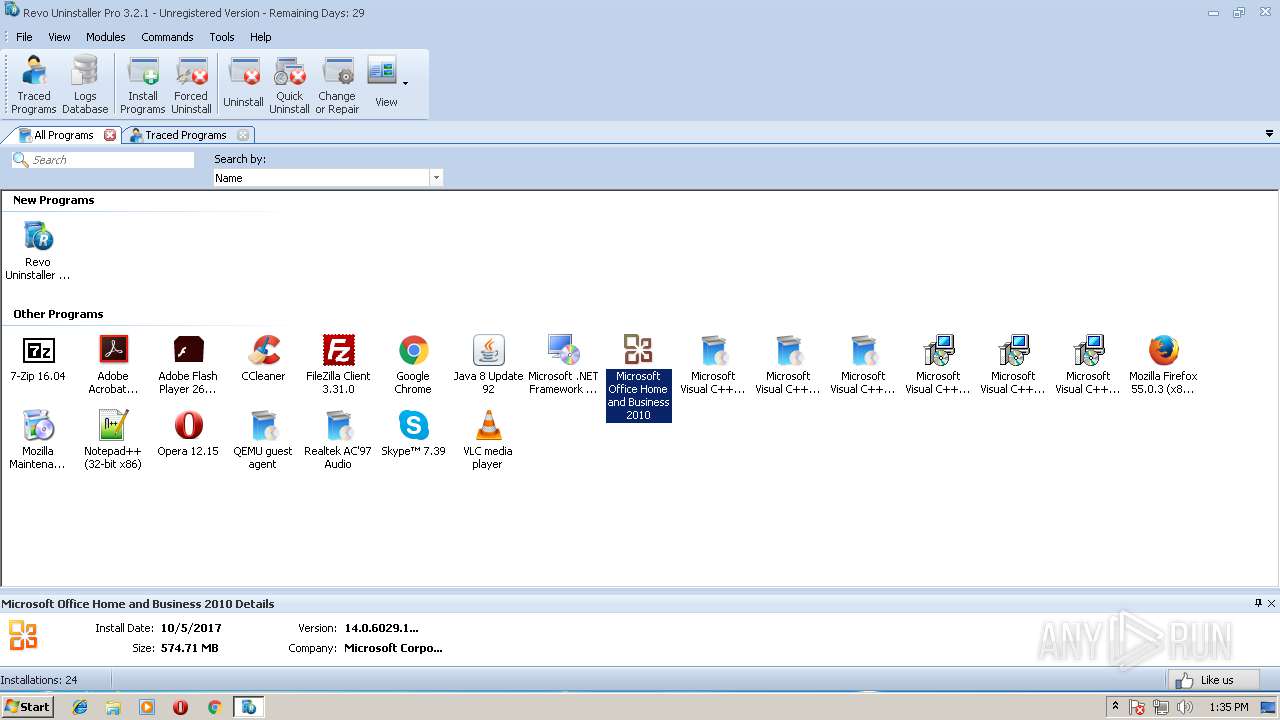The height and width of the screenshot is (720, 1280).
Task: Click the volume icon in the tray
Action: click(x=1185, y=707)
